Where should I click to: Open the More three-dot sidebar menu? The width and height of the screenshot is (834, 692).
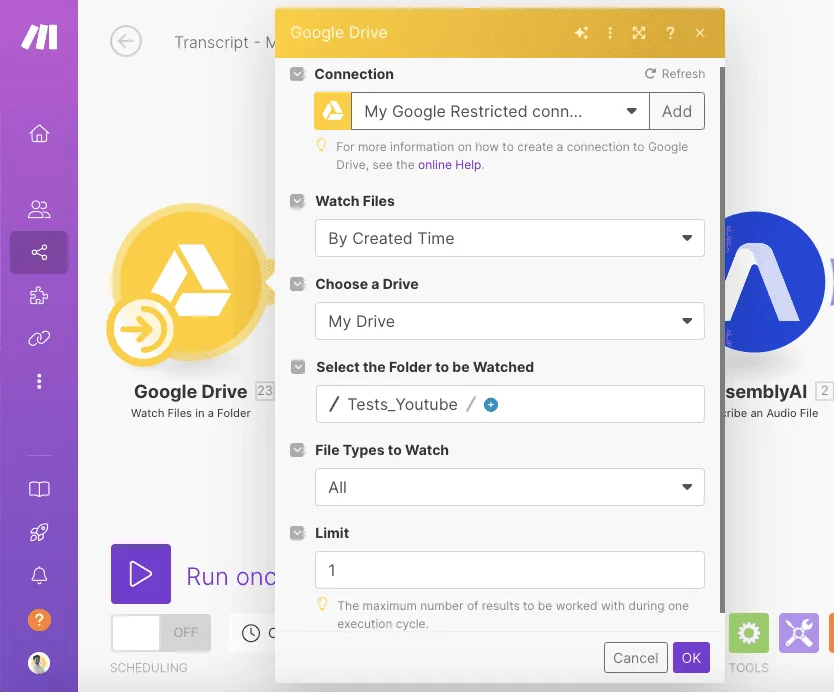[39, 381]
